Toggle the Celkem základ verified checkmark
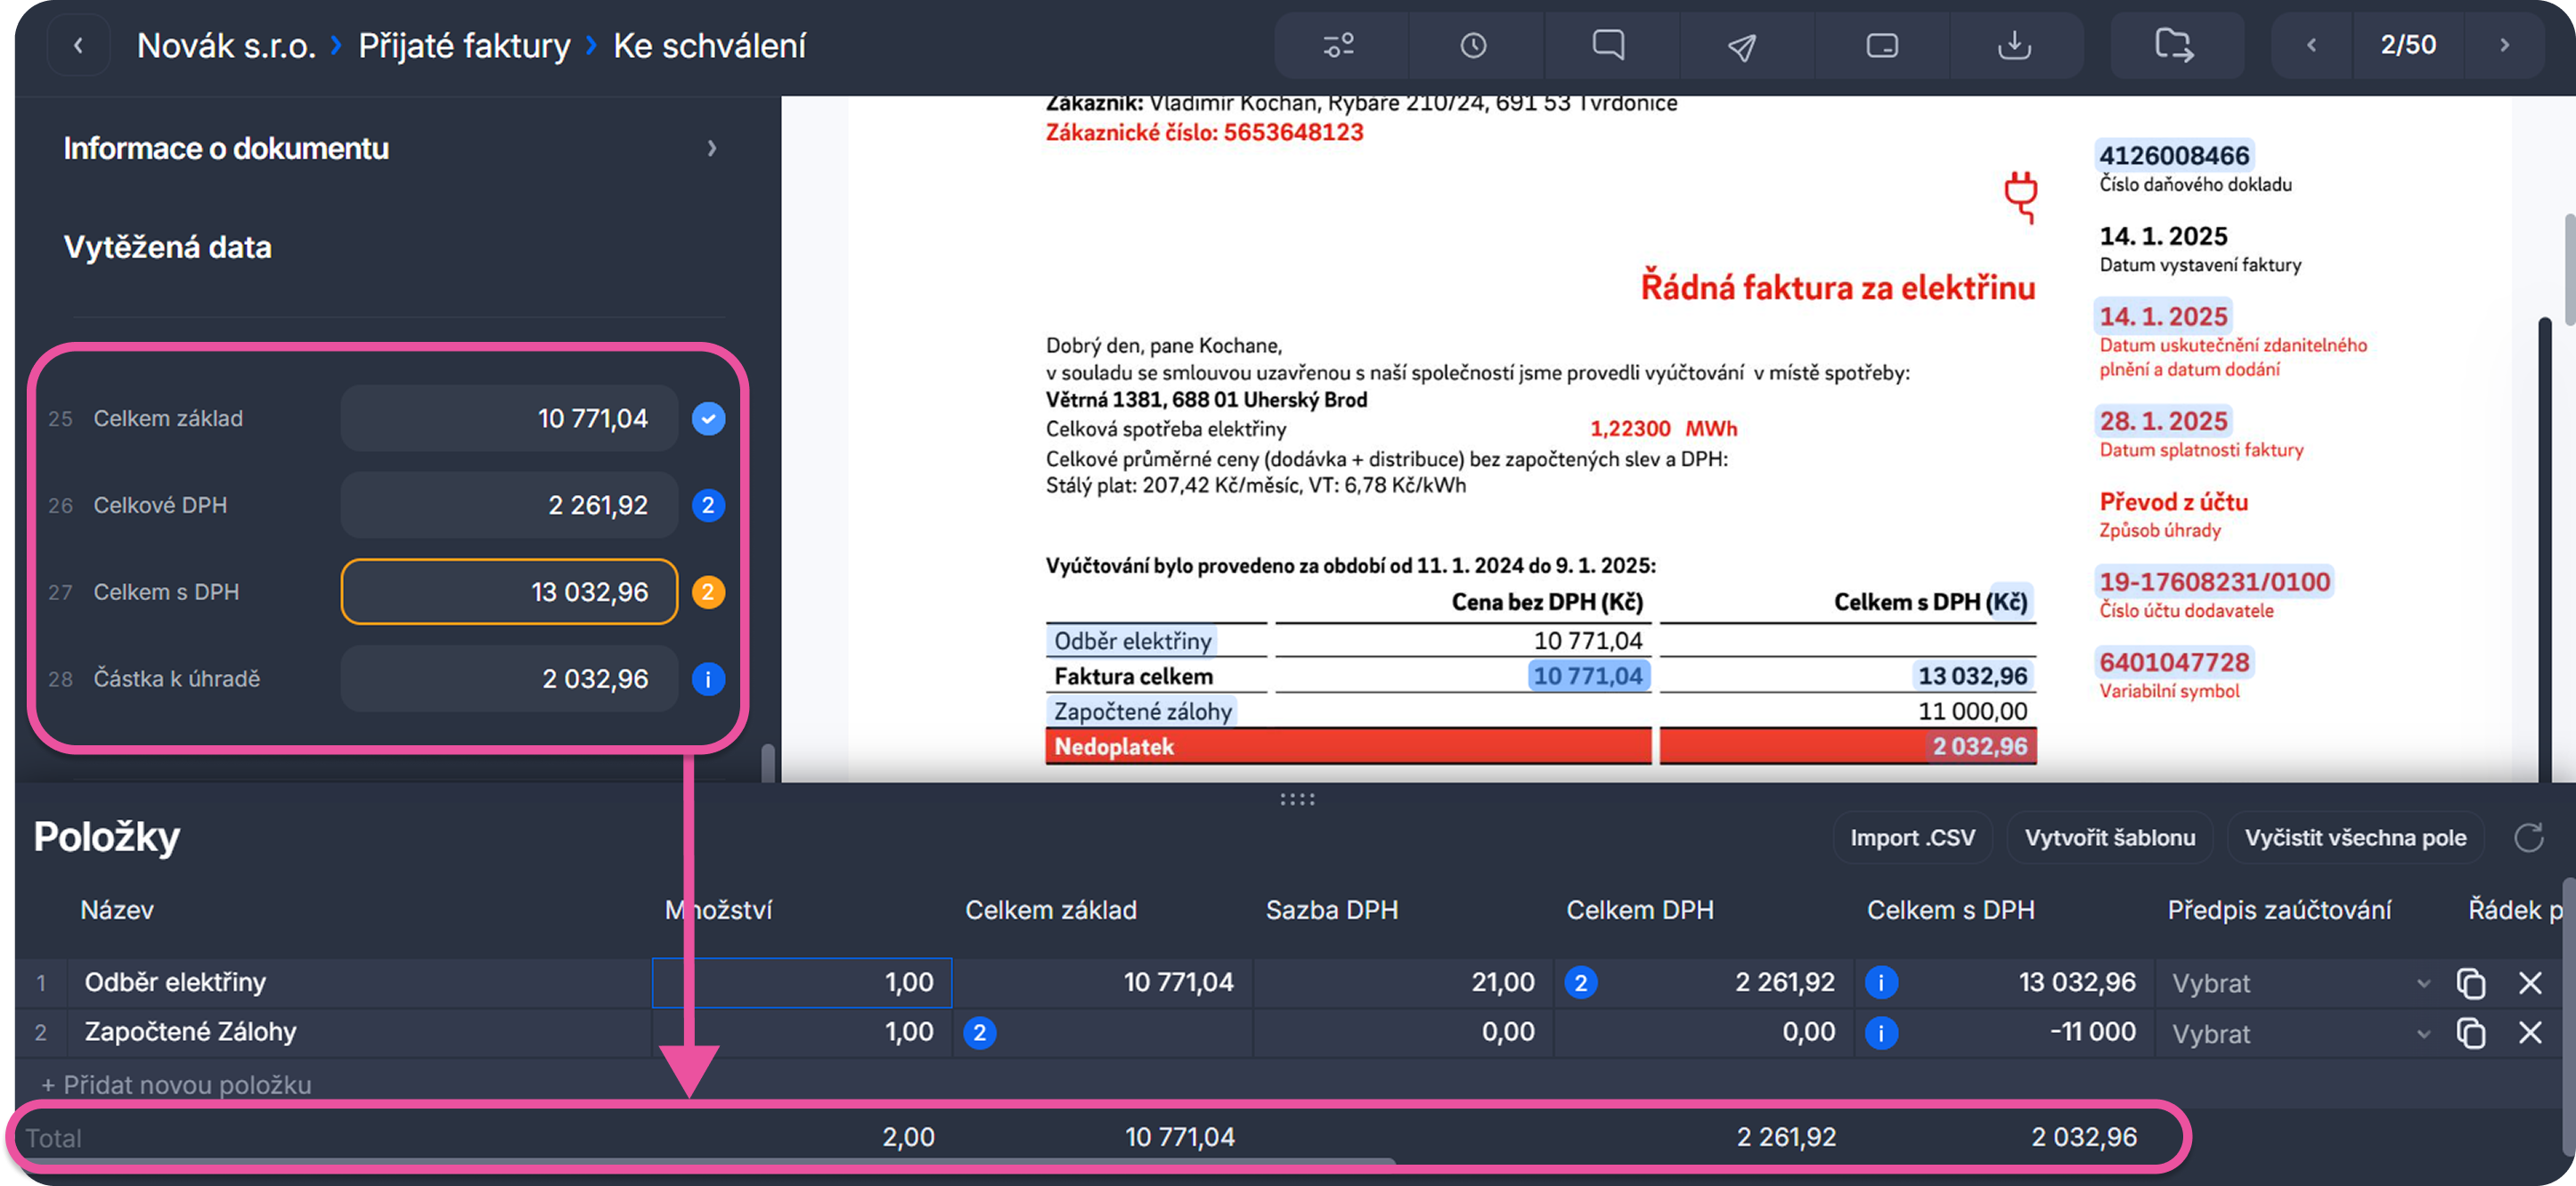This screenshot has width=2576, height=1186. 708,418
